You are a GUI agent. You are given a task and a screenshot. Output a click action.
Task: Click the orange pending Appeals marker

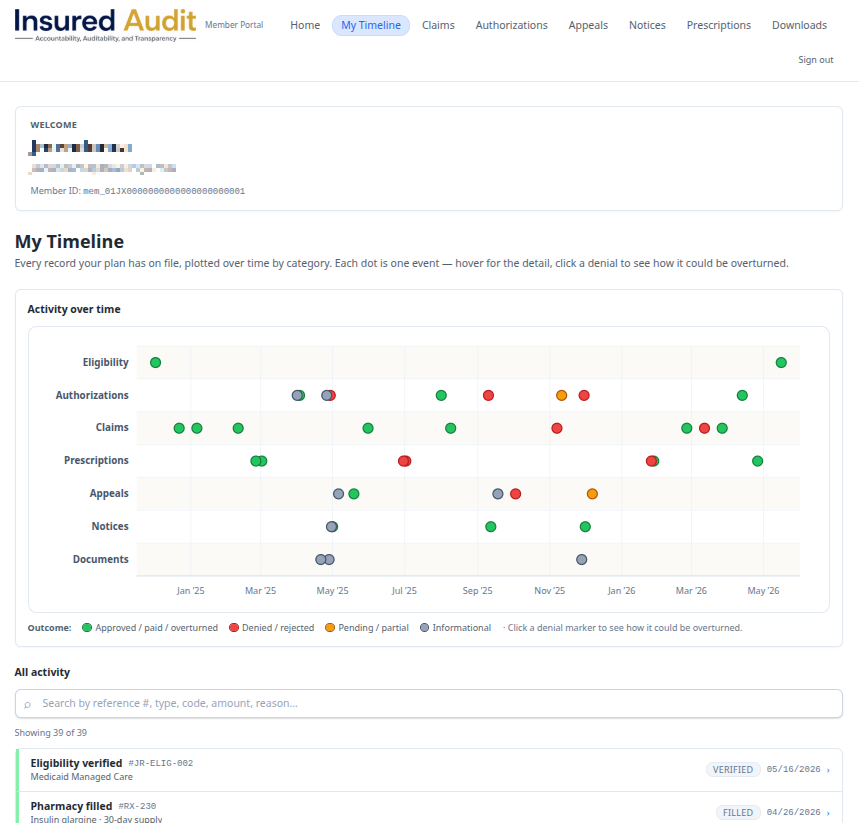click(x=592, y=494)
